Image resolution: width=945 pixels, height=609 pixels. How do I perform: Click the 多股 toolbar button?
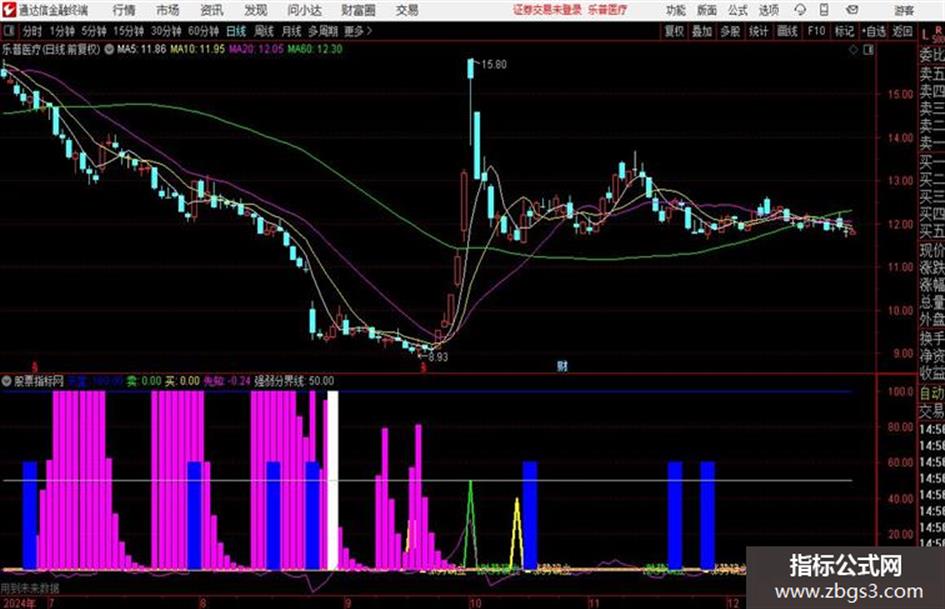click(x=730, y=31)
